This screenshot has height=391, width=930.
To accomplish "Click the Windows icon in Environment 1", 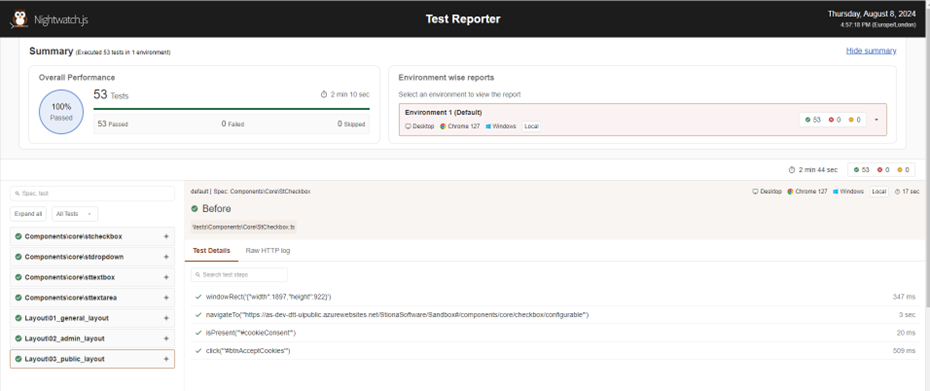I will [x=488, y=126].
